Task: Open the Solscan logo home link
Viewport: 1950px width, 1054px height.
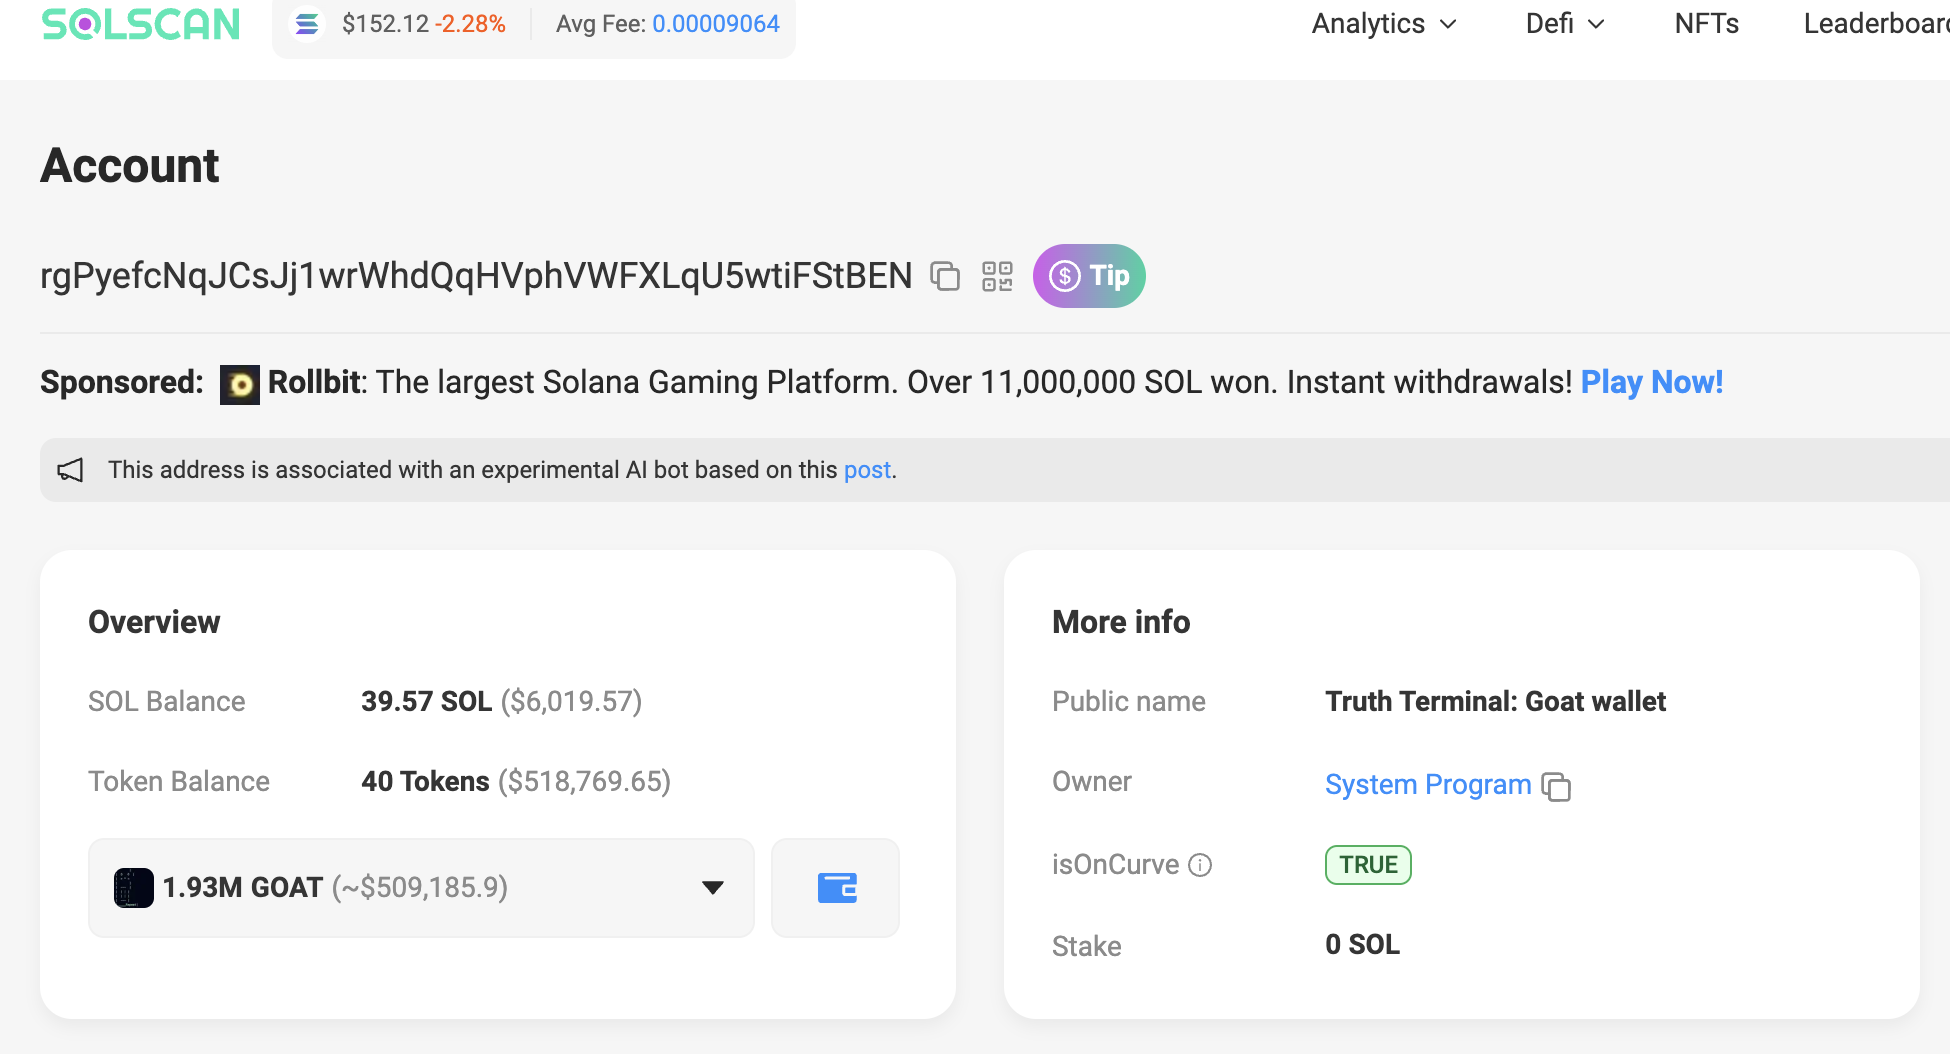Action: click(140, 23)
